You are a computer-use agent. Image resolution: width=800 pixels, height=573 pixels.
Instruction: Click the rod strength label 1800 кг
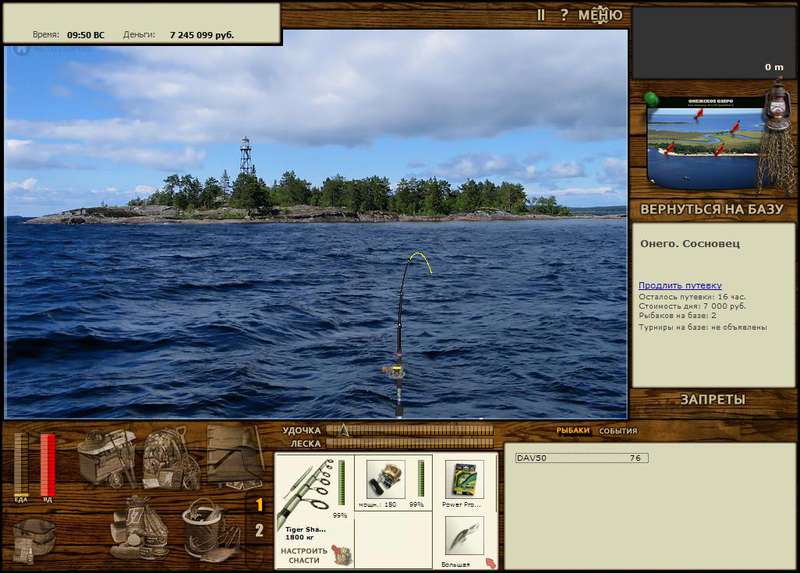pyautogui.click(x=299, y=537)
